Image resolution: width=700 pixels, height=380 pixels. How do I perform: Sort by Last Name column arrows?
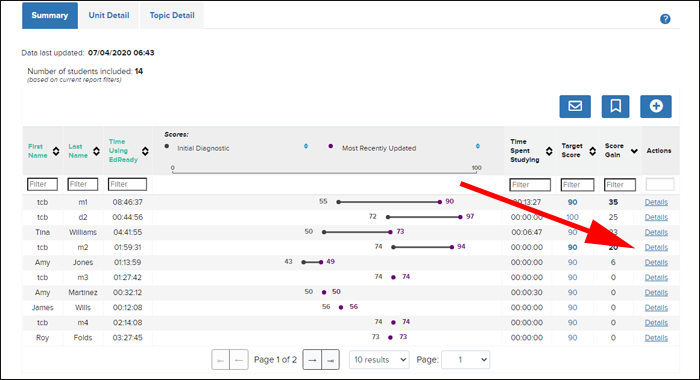click(x=96, y=151)
